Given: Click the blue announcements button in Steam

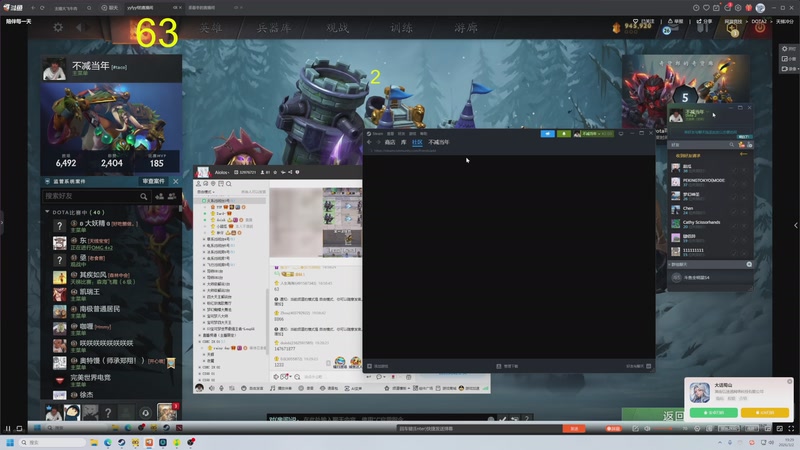Looking at the screenshot, I should pyautogui.click(x=547, y=134).
